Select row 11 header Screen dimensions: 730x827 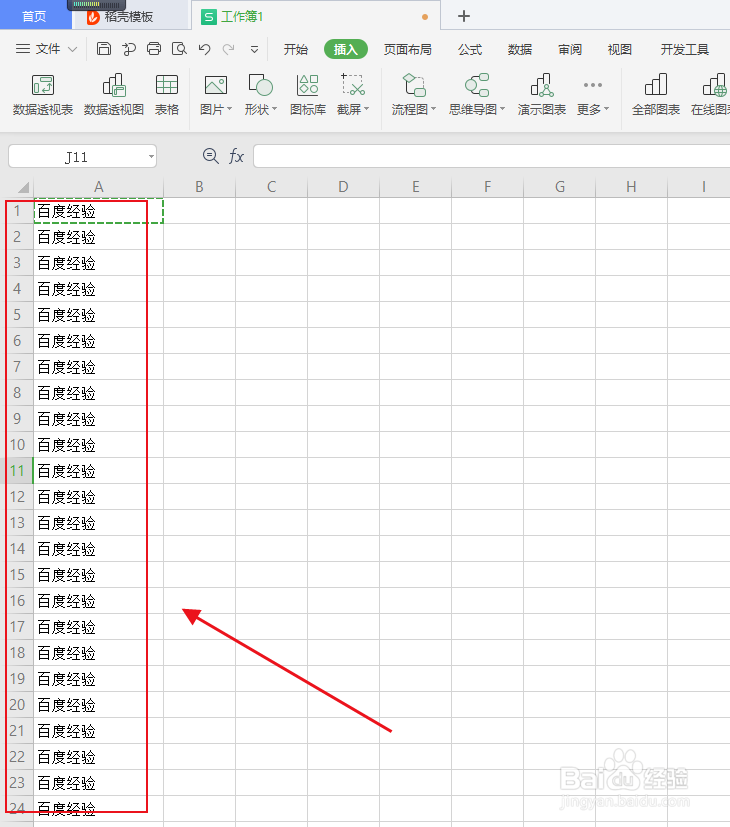point(17,471)
